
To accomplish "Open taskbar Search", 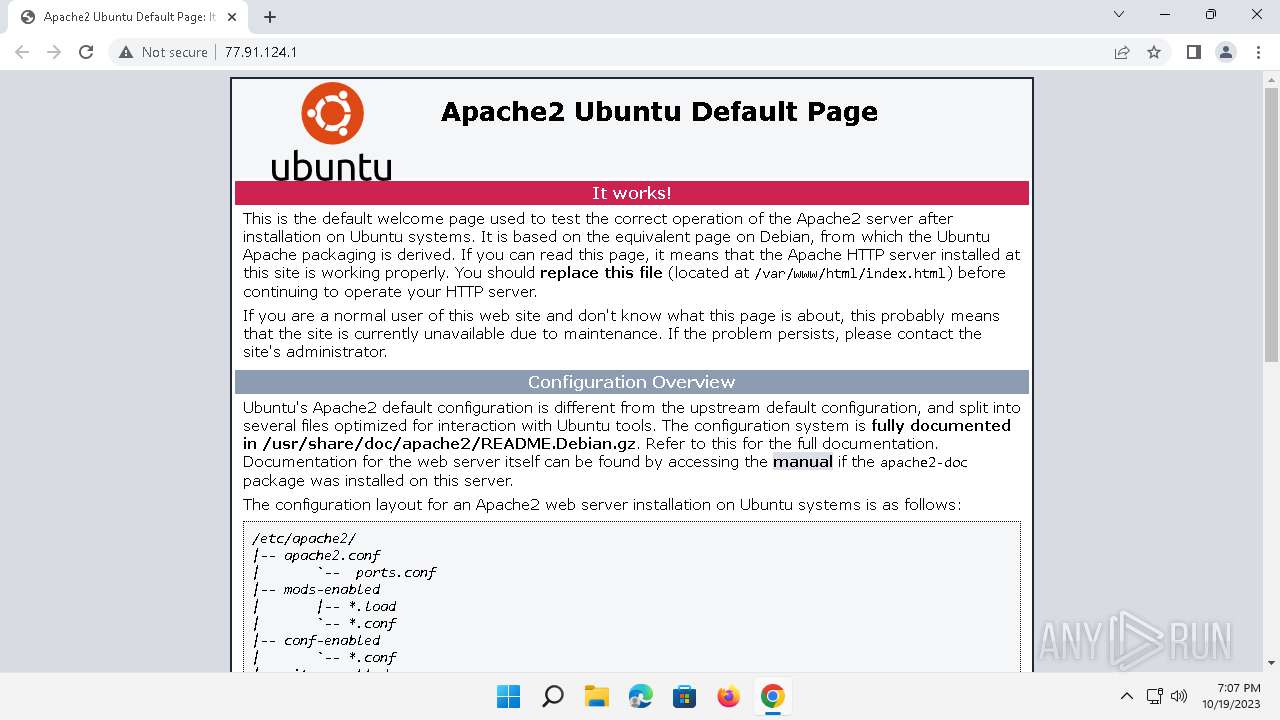I will coord(552,696).
